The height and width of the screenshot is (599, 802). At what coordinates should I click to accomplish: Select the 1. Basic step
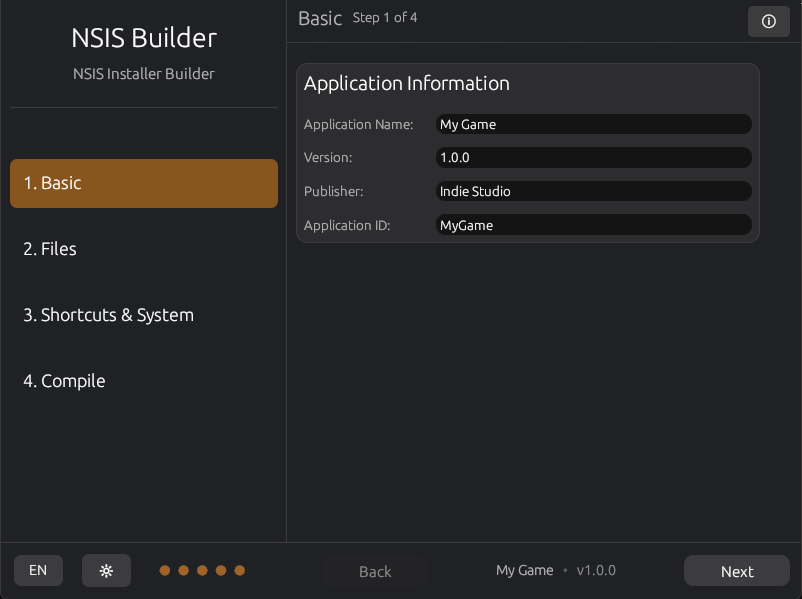coord(144,183)
